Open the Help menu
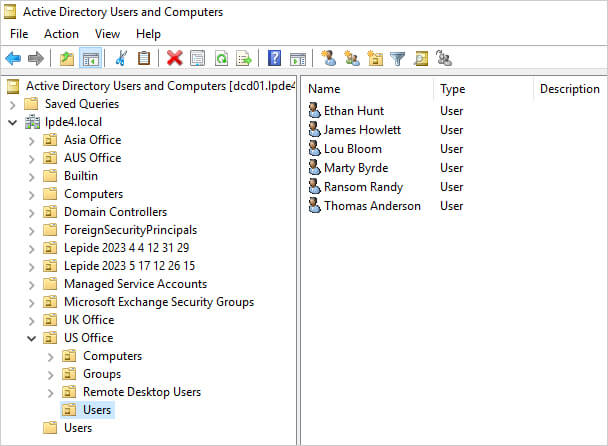Image resolution: width=608 pixels, height=446 pixels. [x=148, y=34]
